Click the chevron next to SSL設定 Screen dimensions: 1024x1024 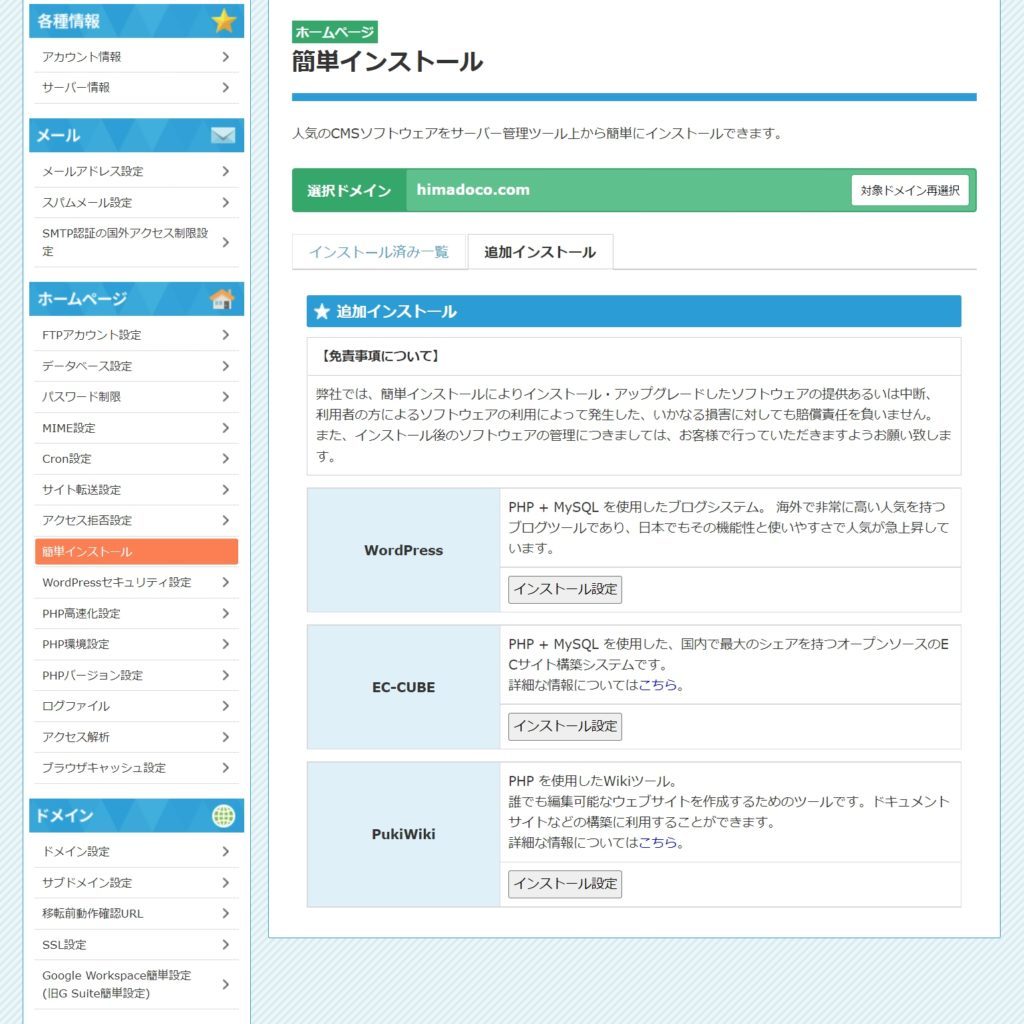click(x=226, y=945)
